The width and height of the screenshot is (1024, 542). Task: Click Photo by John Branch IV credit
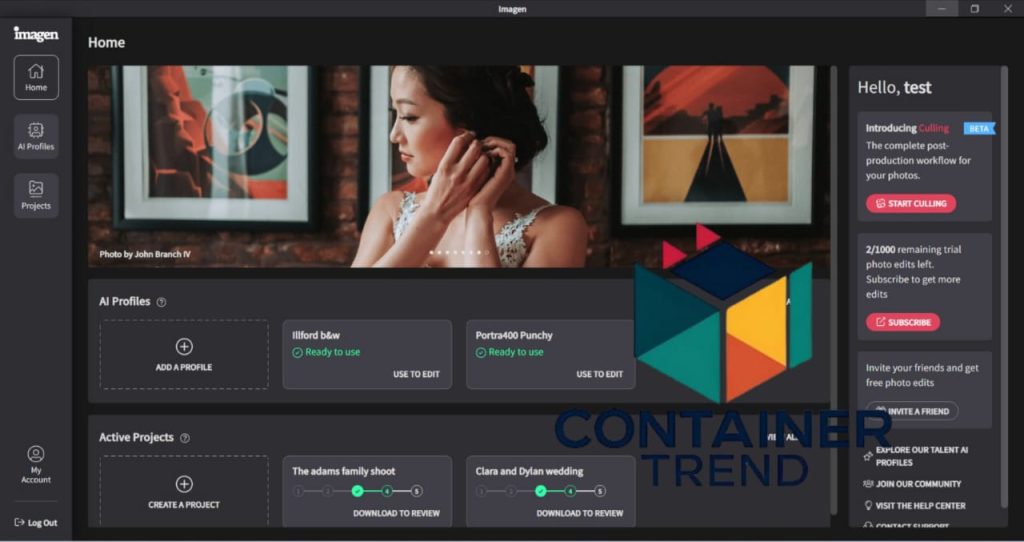point(145,254)
